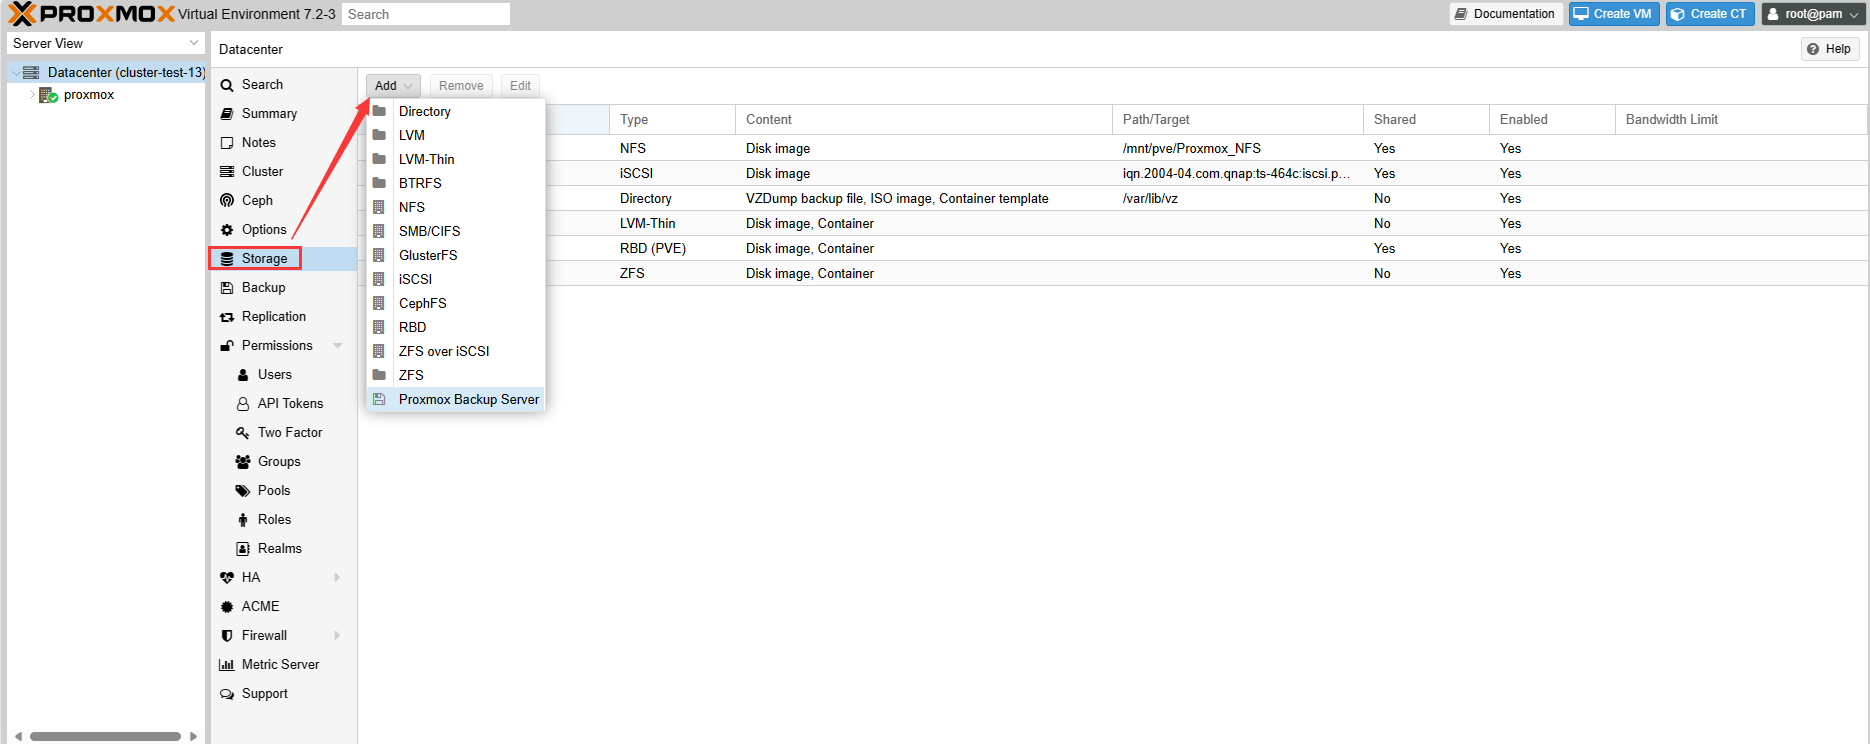The height and width of the screenshot is (744, 1870).
Task: Click the Users person icon
Action: click(243, 375)
